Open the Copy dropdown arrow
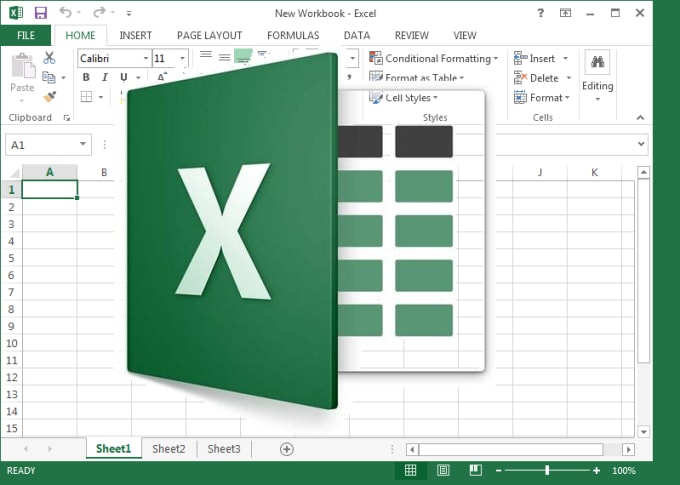Image resolution: width=680 pixels, height=485 pixels. pos(63,78)
